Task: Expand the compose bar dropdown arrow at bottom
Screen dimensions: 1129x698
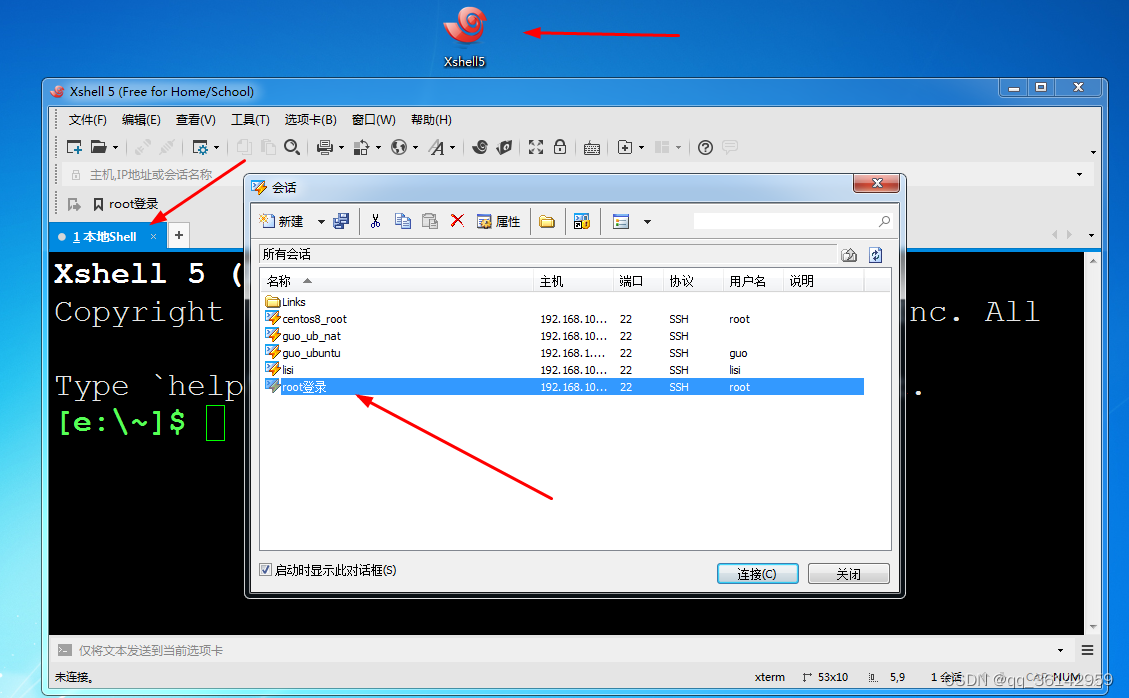Action: [1060, 650]
